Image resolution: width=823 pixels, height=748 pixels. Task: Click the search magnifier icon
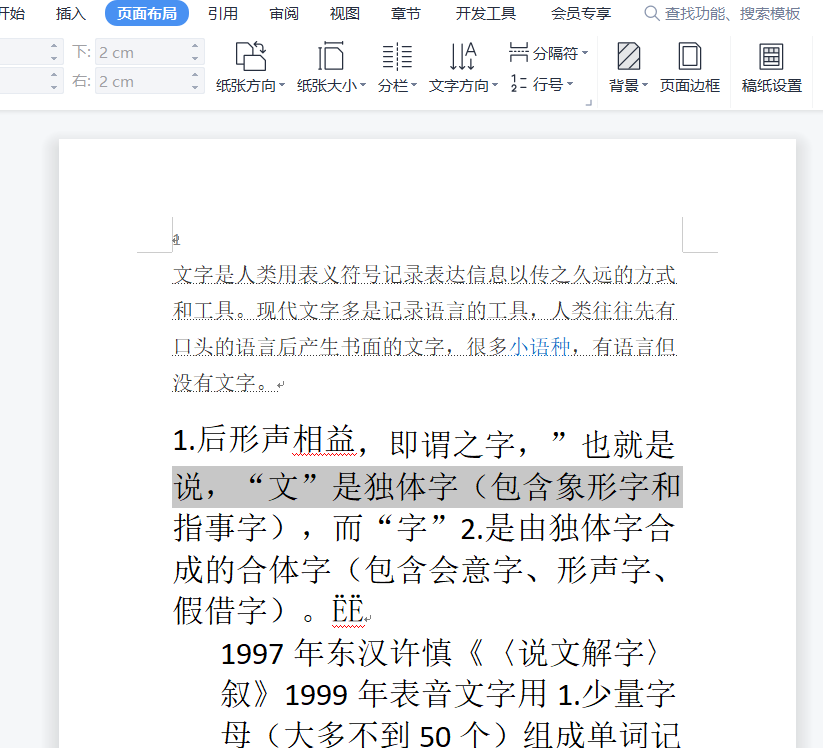coord(651,13)
